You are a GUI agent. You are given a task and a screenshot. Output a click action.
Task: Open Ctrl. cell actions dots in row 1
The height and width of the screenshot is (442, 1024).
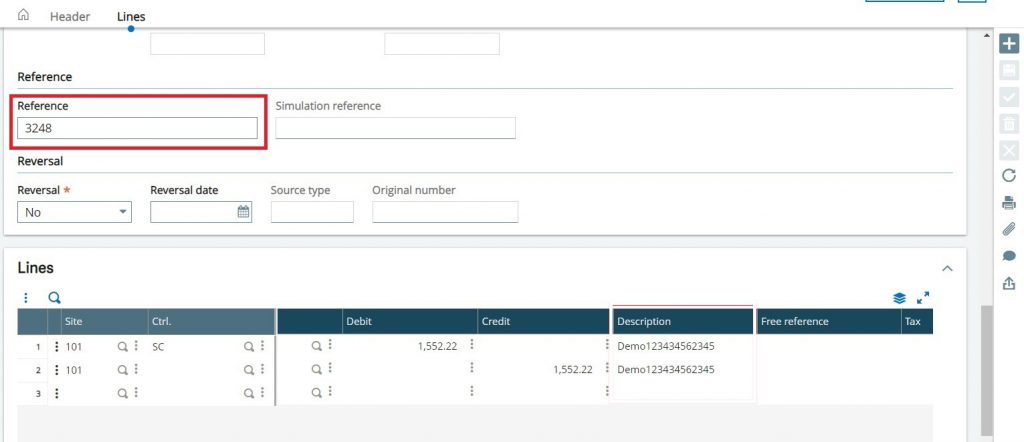[262, 346]
